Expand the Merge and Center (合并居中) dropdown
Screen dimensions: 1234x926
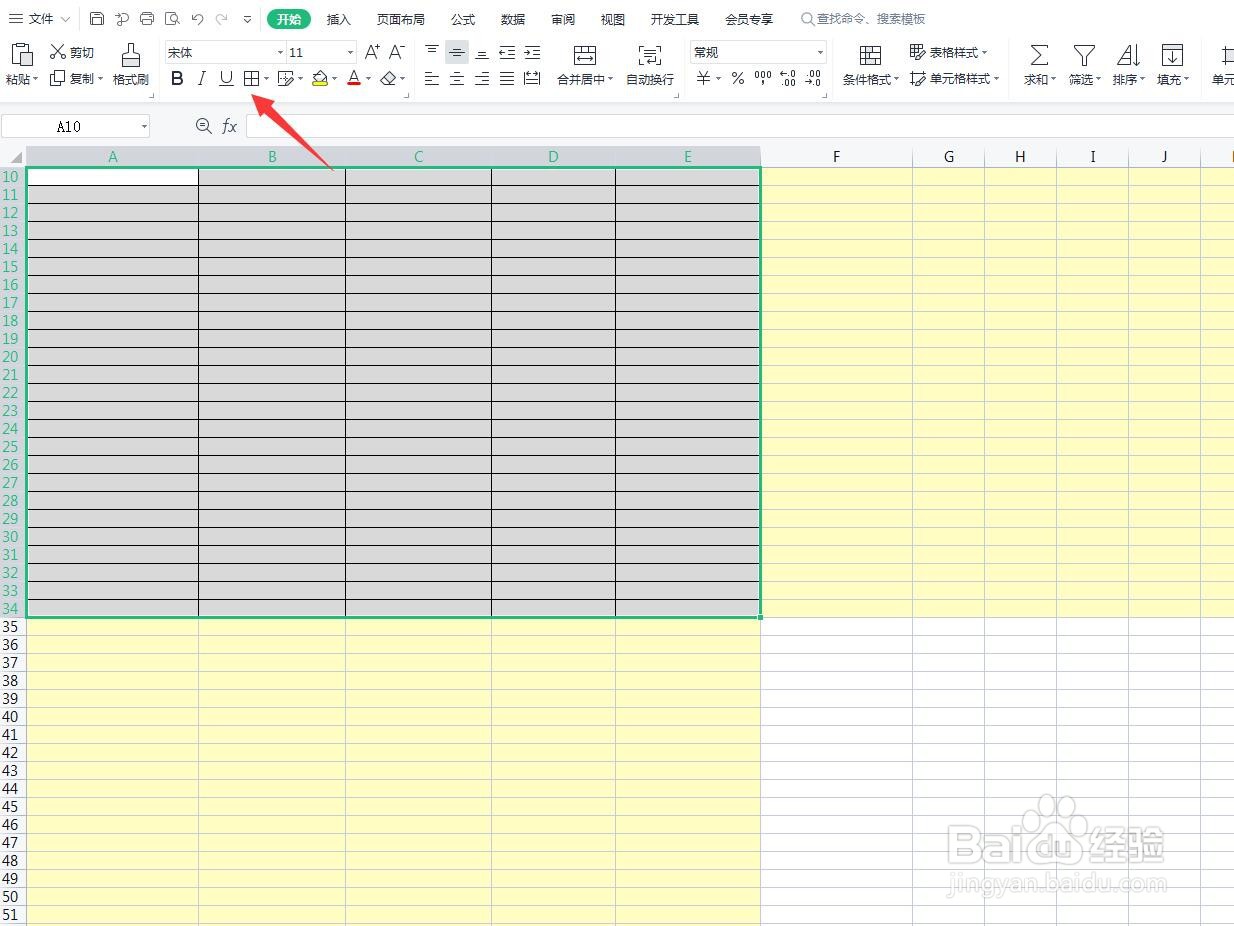point(611,79)
